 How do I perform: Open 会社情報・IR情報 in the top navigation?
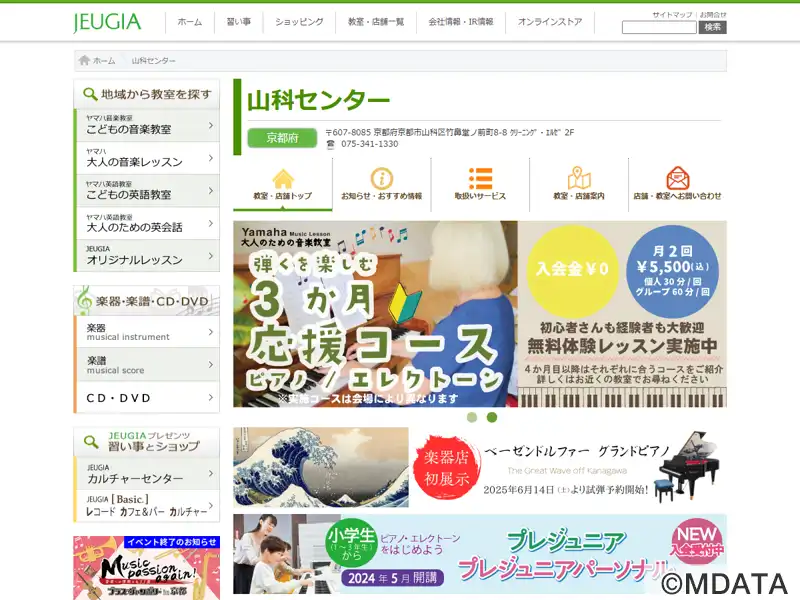click(x=461, y=22)
